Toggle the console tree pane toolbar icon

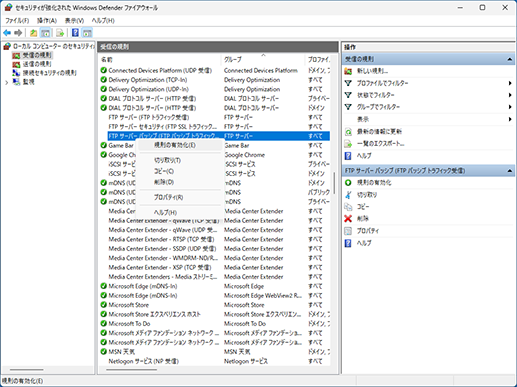click(45, 33)
